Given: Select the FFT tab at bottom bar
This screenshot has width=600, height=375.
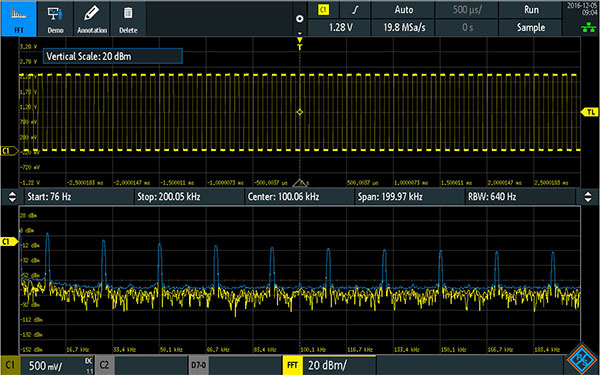Looking at the screenshot, I should (x=329, y=365).
